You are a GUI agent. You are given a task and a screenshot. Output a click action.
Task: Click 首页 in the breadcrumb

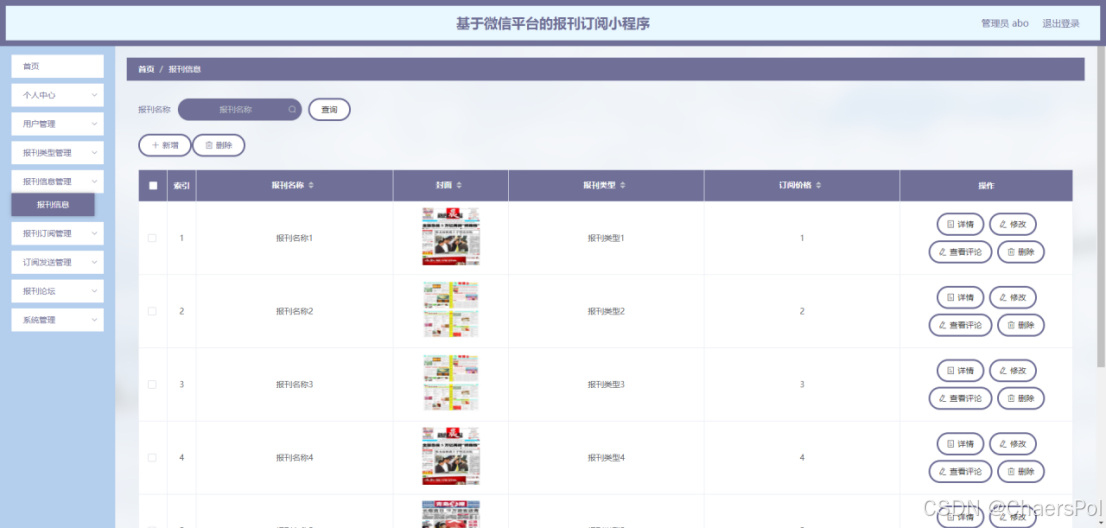[146, 69]
